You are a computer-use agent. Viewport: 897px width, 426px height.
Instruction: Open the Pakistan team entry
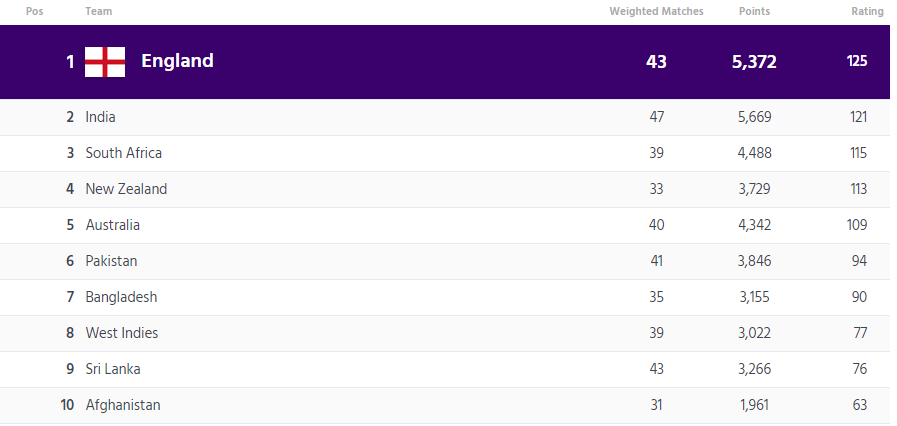[111, 261]
